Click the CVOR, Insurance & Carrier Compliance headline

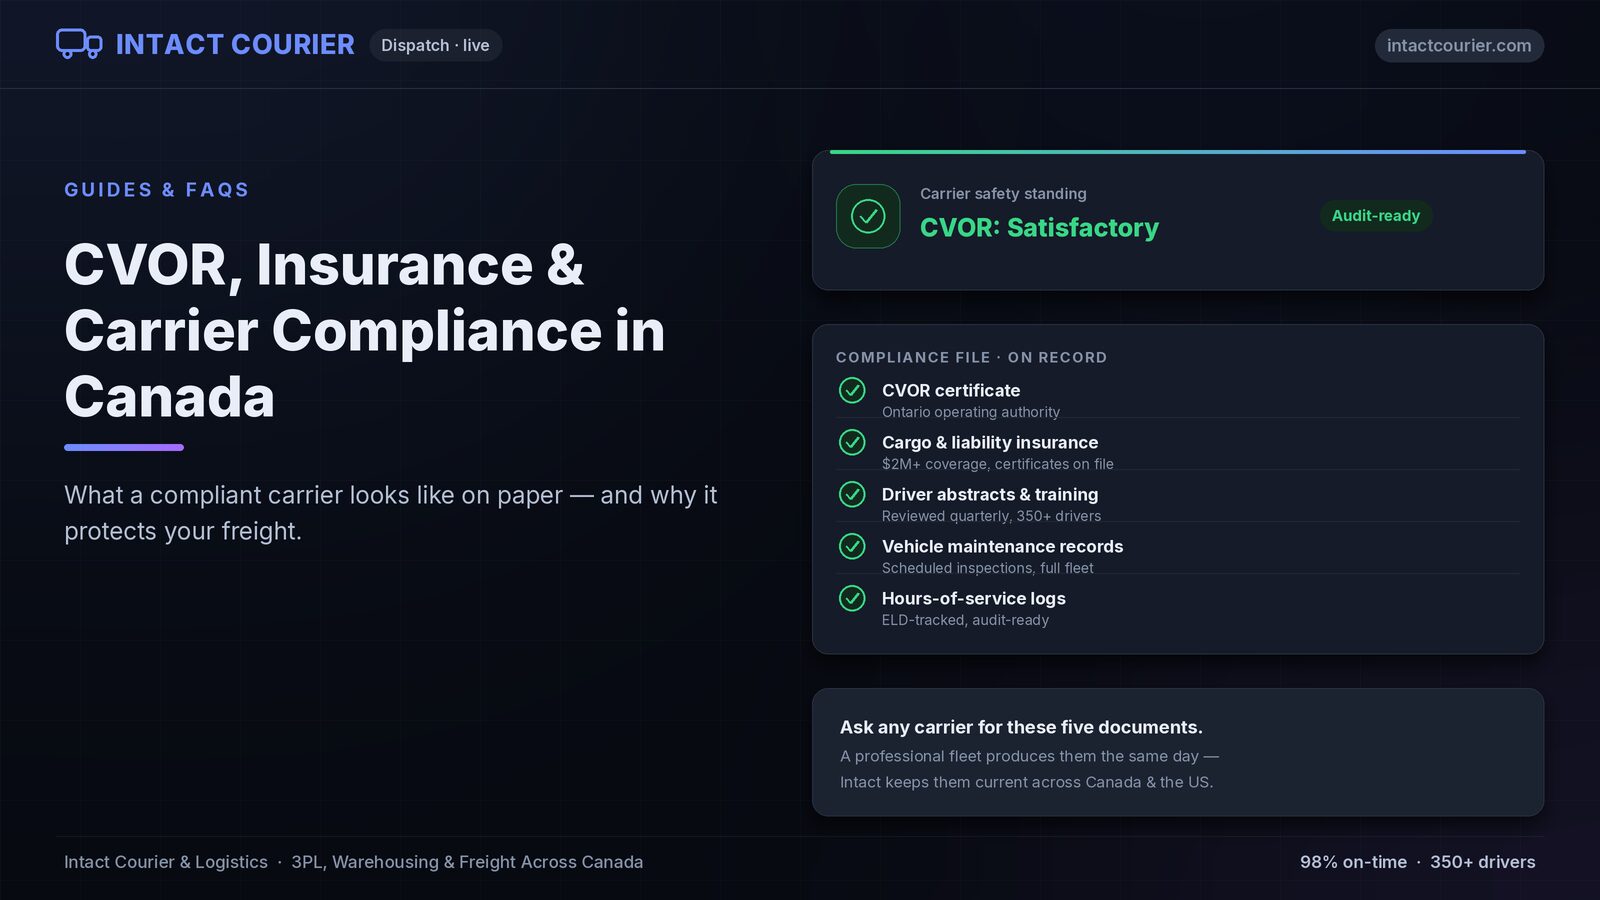tap(365, 331)
